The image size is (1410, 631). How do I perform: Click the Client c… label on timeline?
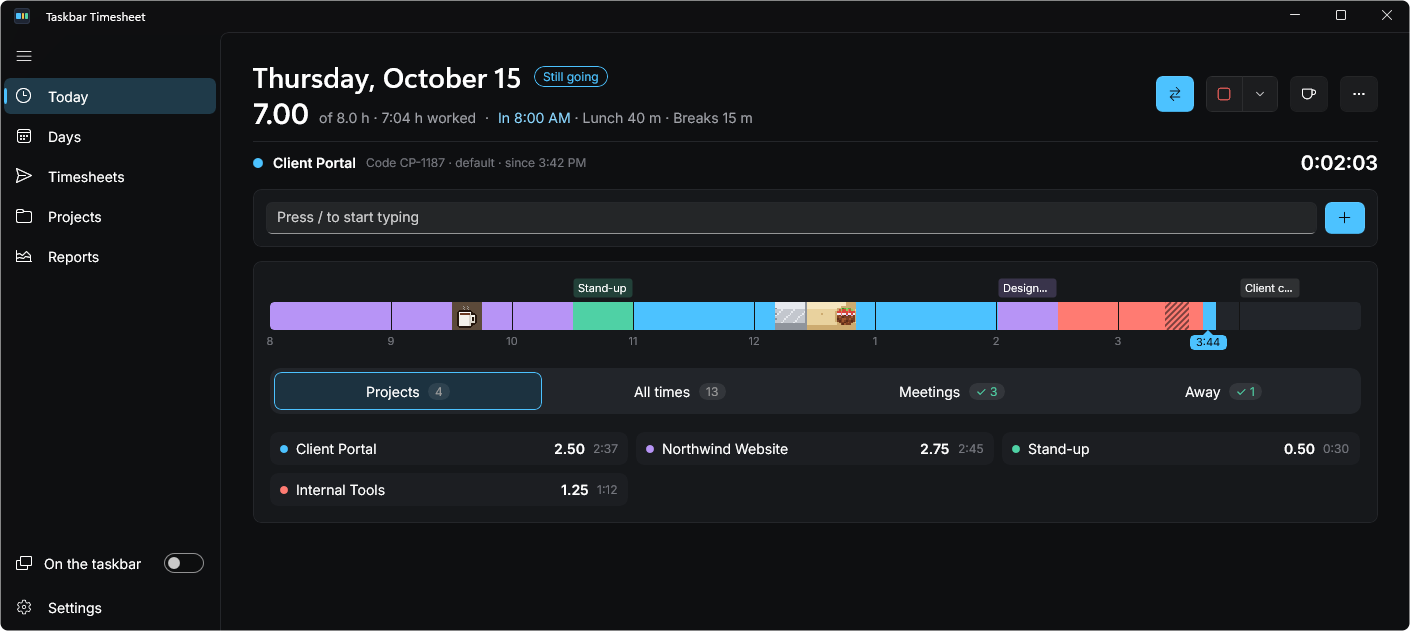[x=1269, y=288]
